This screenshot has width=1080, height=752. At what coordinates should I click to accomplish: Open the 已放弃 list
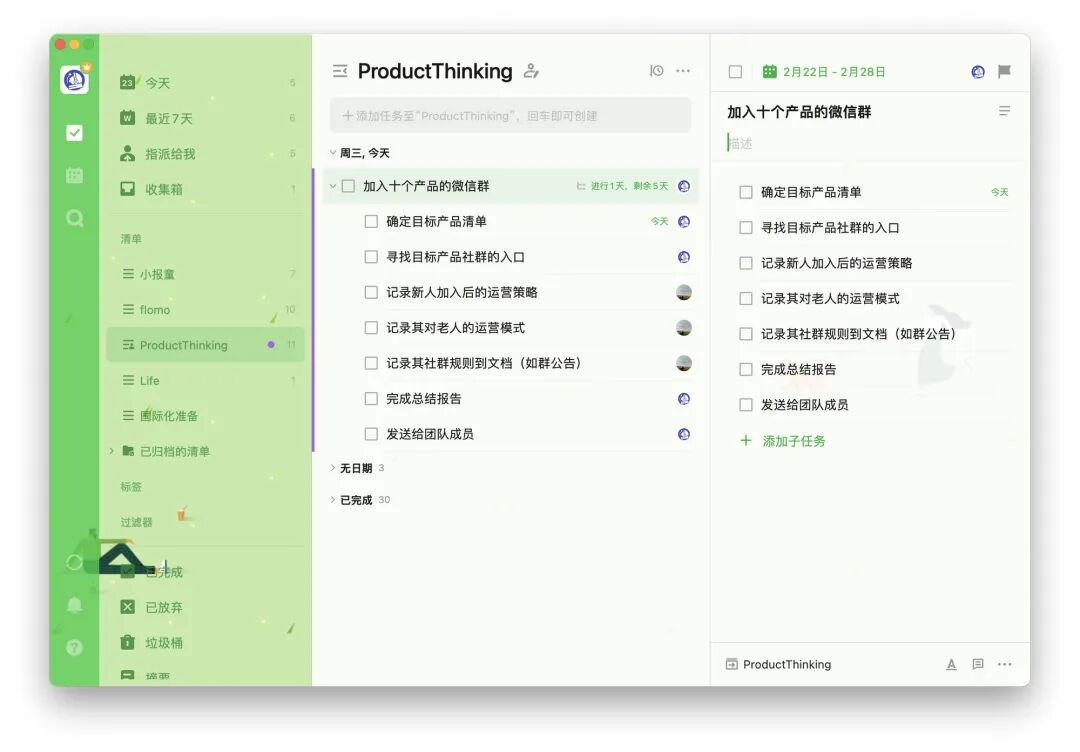[206, 607]
